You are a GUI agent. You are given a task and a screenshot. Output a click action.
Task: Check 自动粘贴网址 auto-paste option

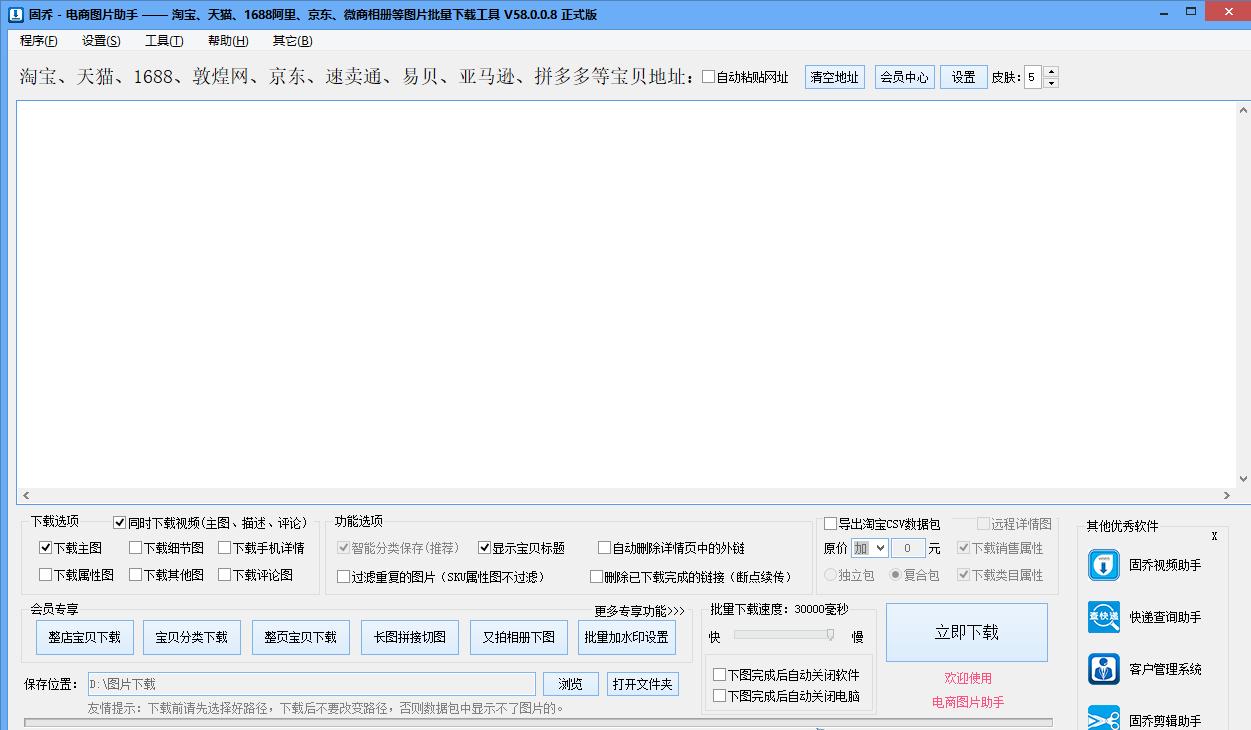click(708, 76)
